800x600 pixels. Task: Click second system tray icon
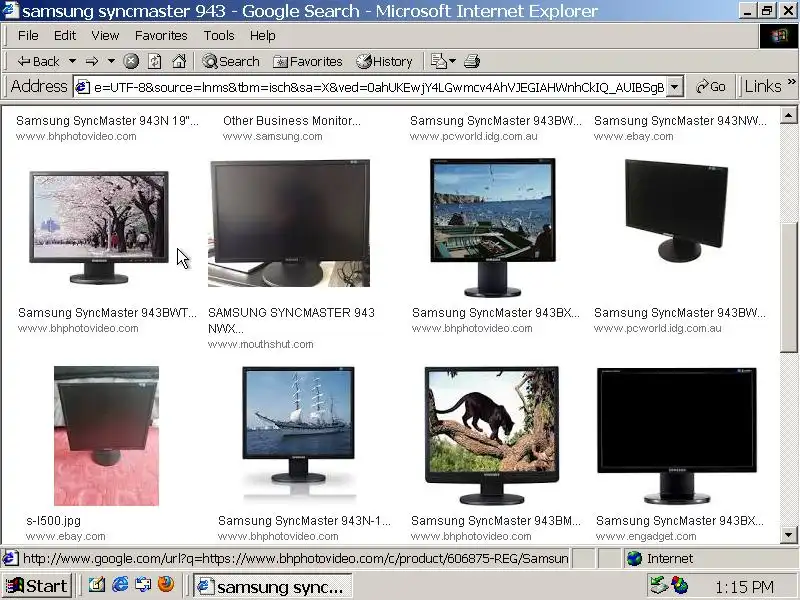click(x=680, y=585)
